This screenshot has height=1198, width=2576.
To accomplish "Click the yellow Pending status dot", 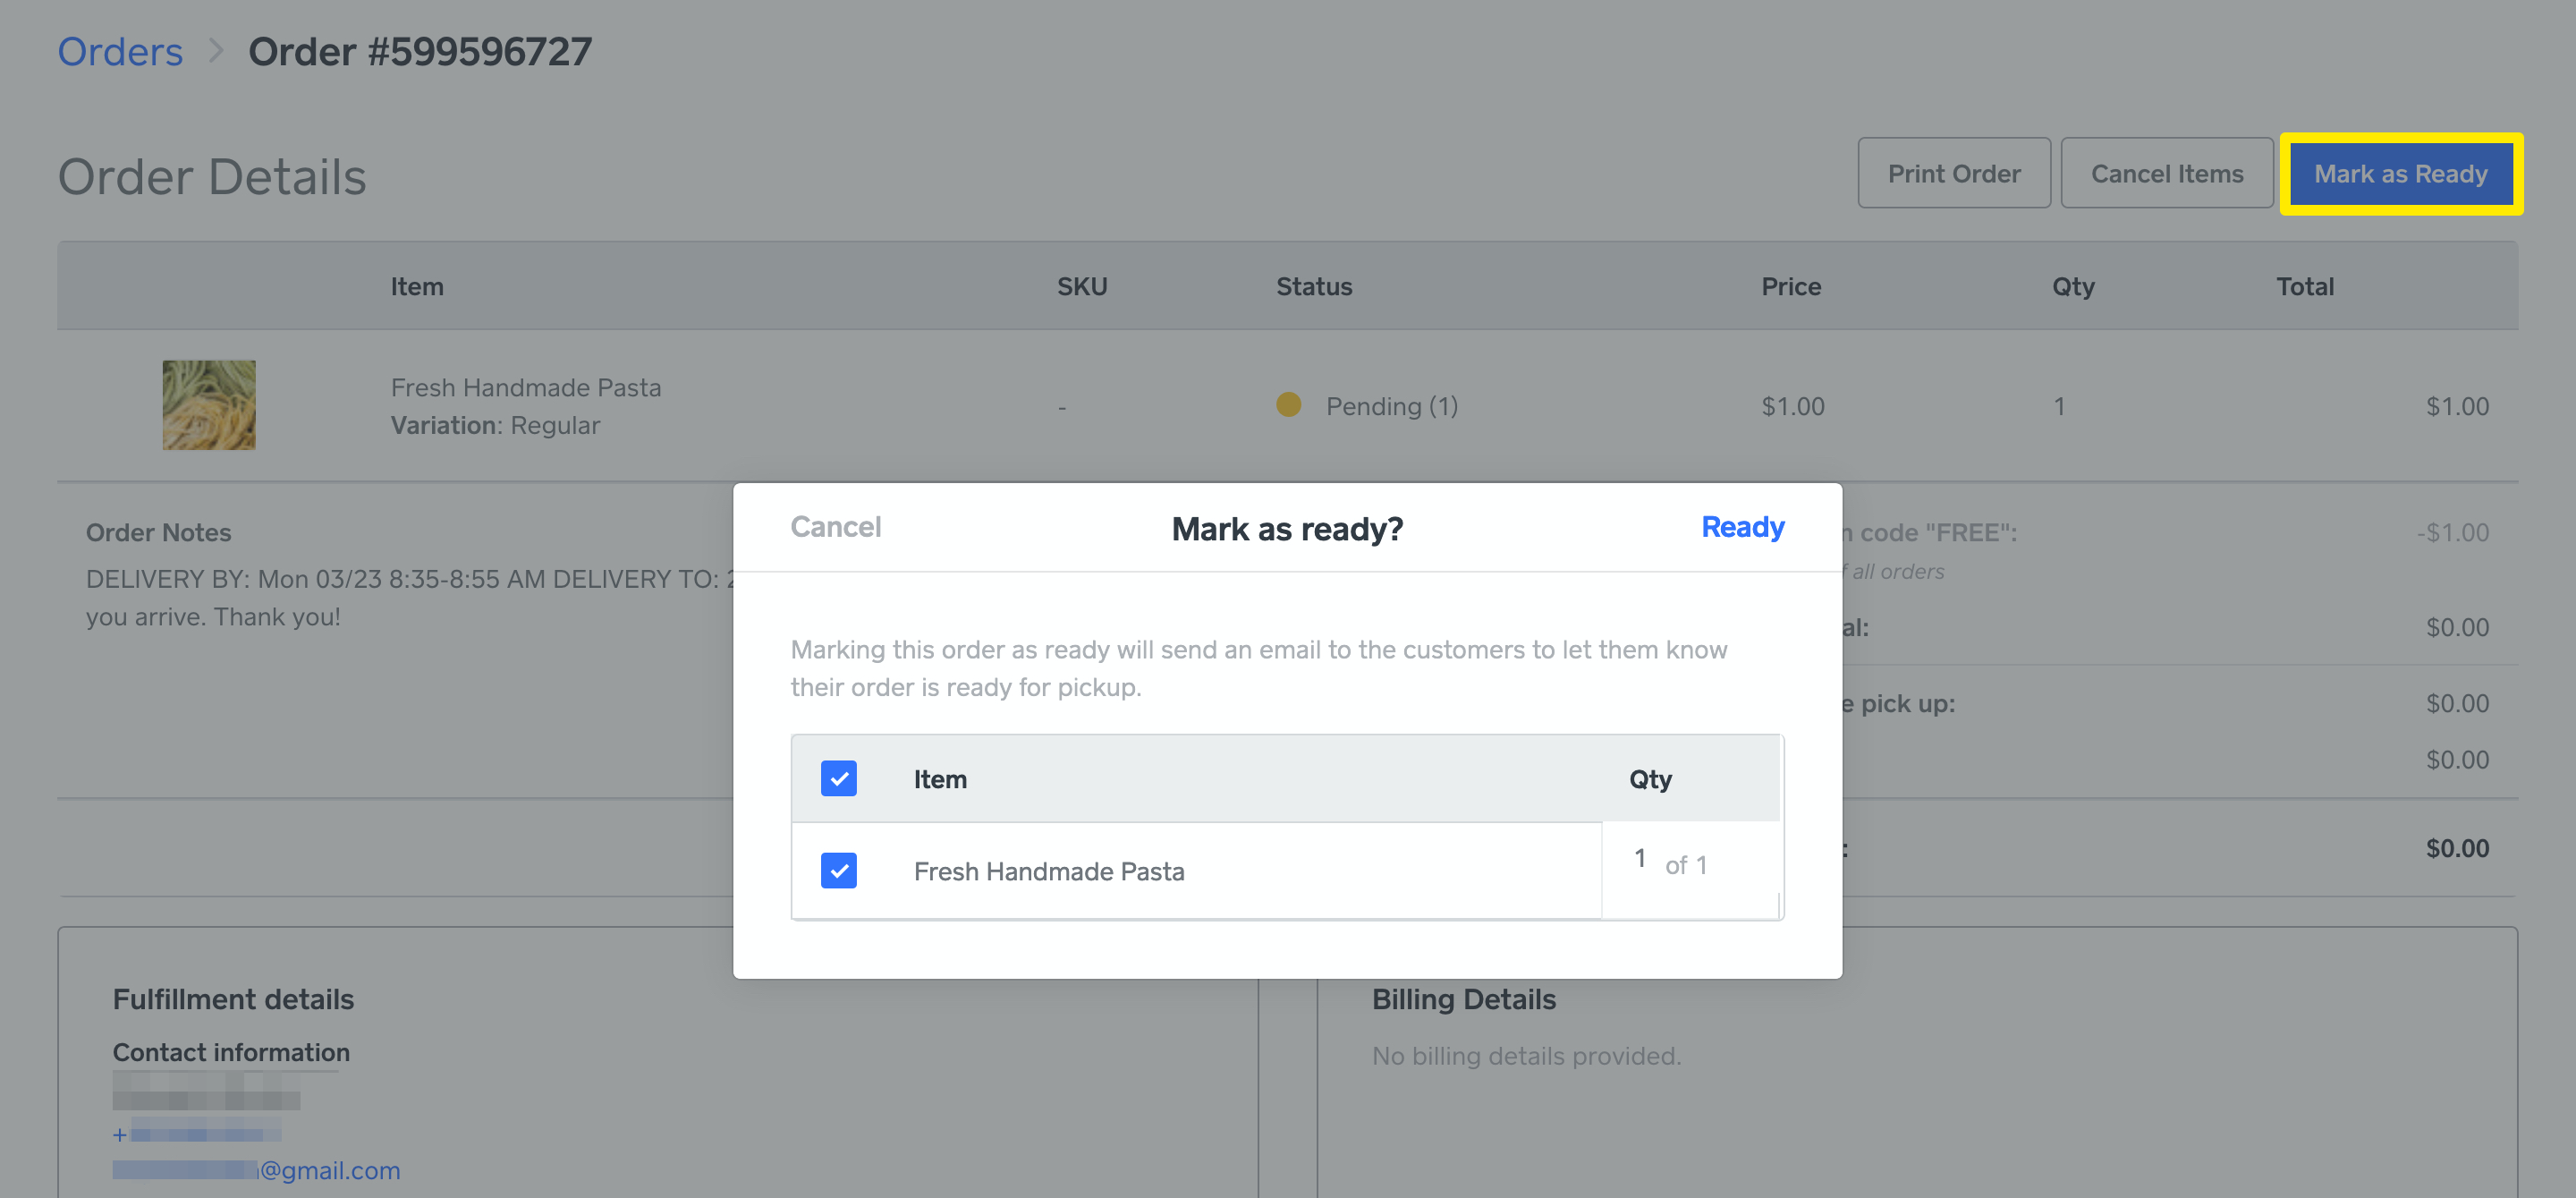I will [x=1288, y=405].
